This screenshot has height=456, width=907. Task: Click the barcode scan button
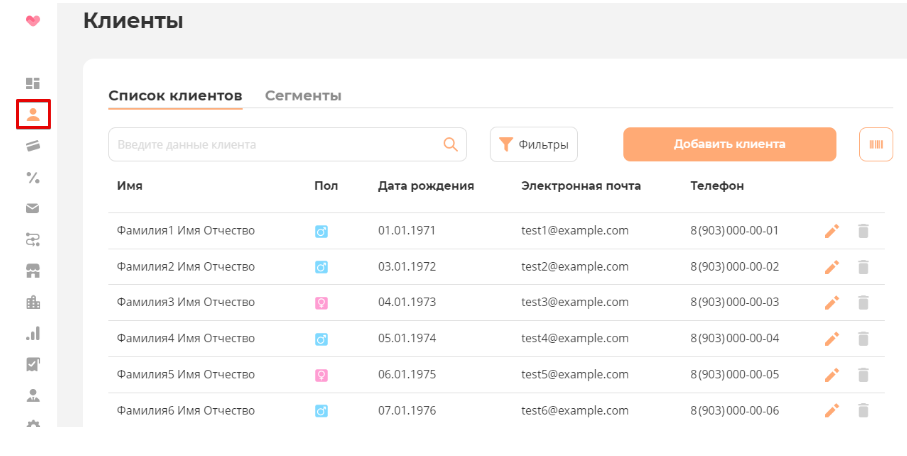876,144
